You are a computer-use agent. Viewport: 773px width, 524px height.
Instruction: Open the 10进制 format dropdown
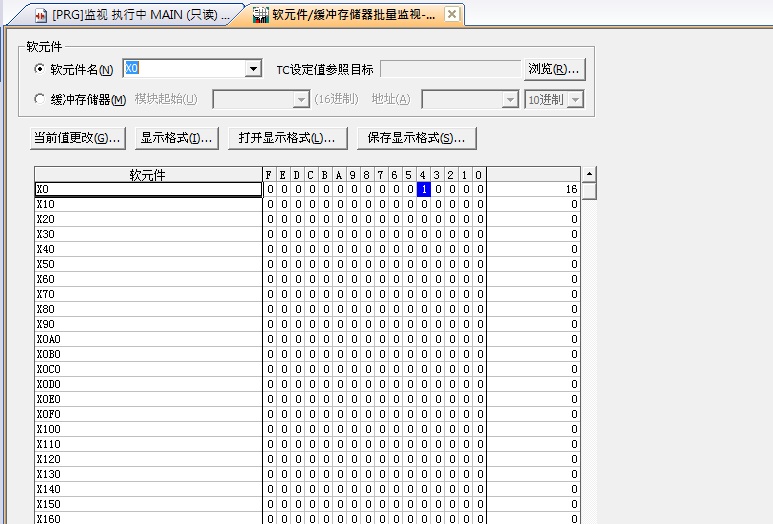pyautogui.click(x=576, y=99)
